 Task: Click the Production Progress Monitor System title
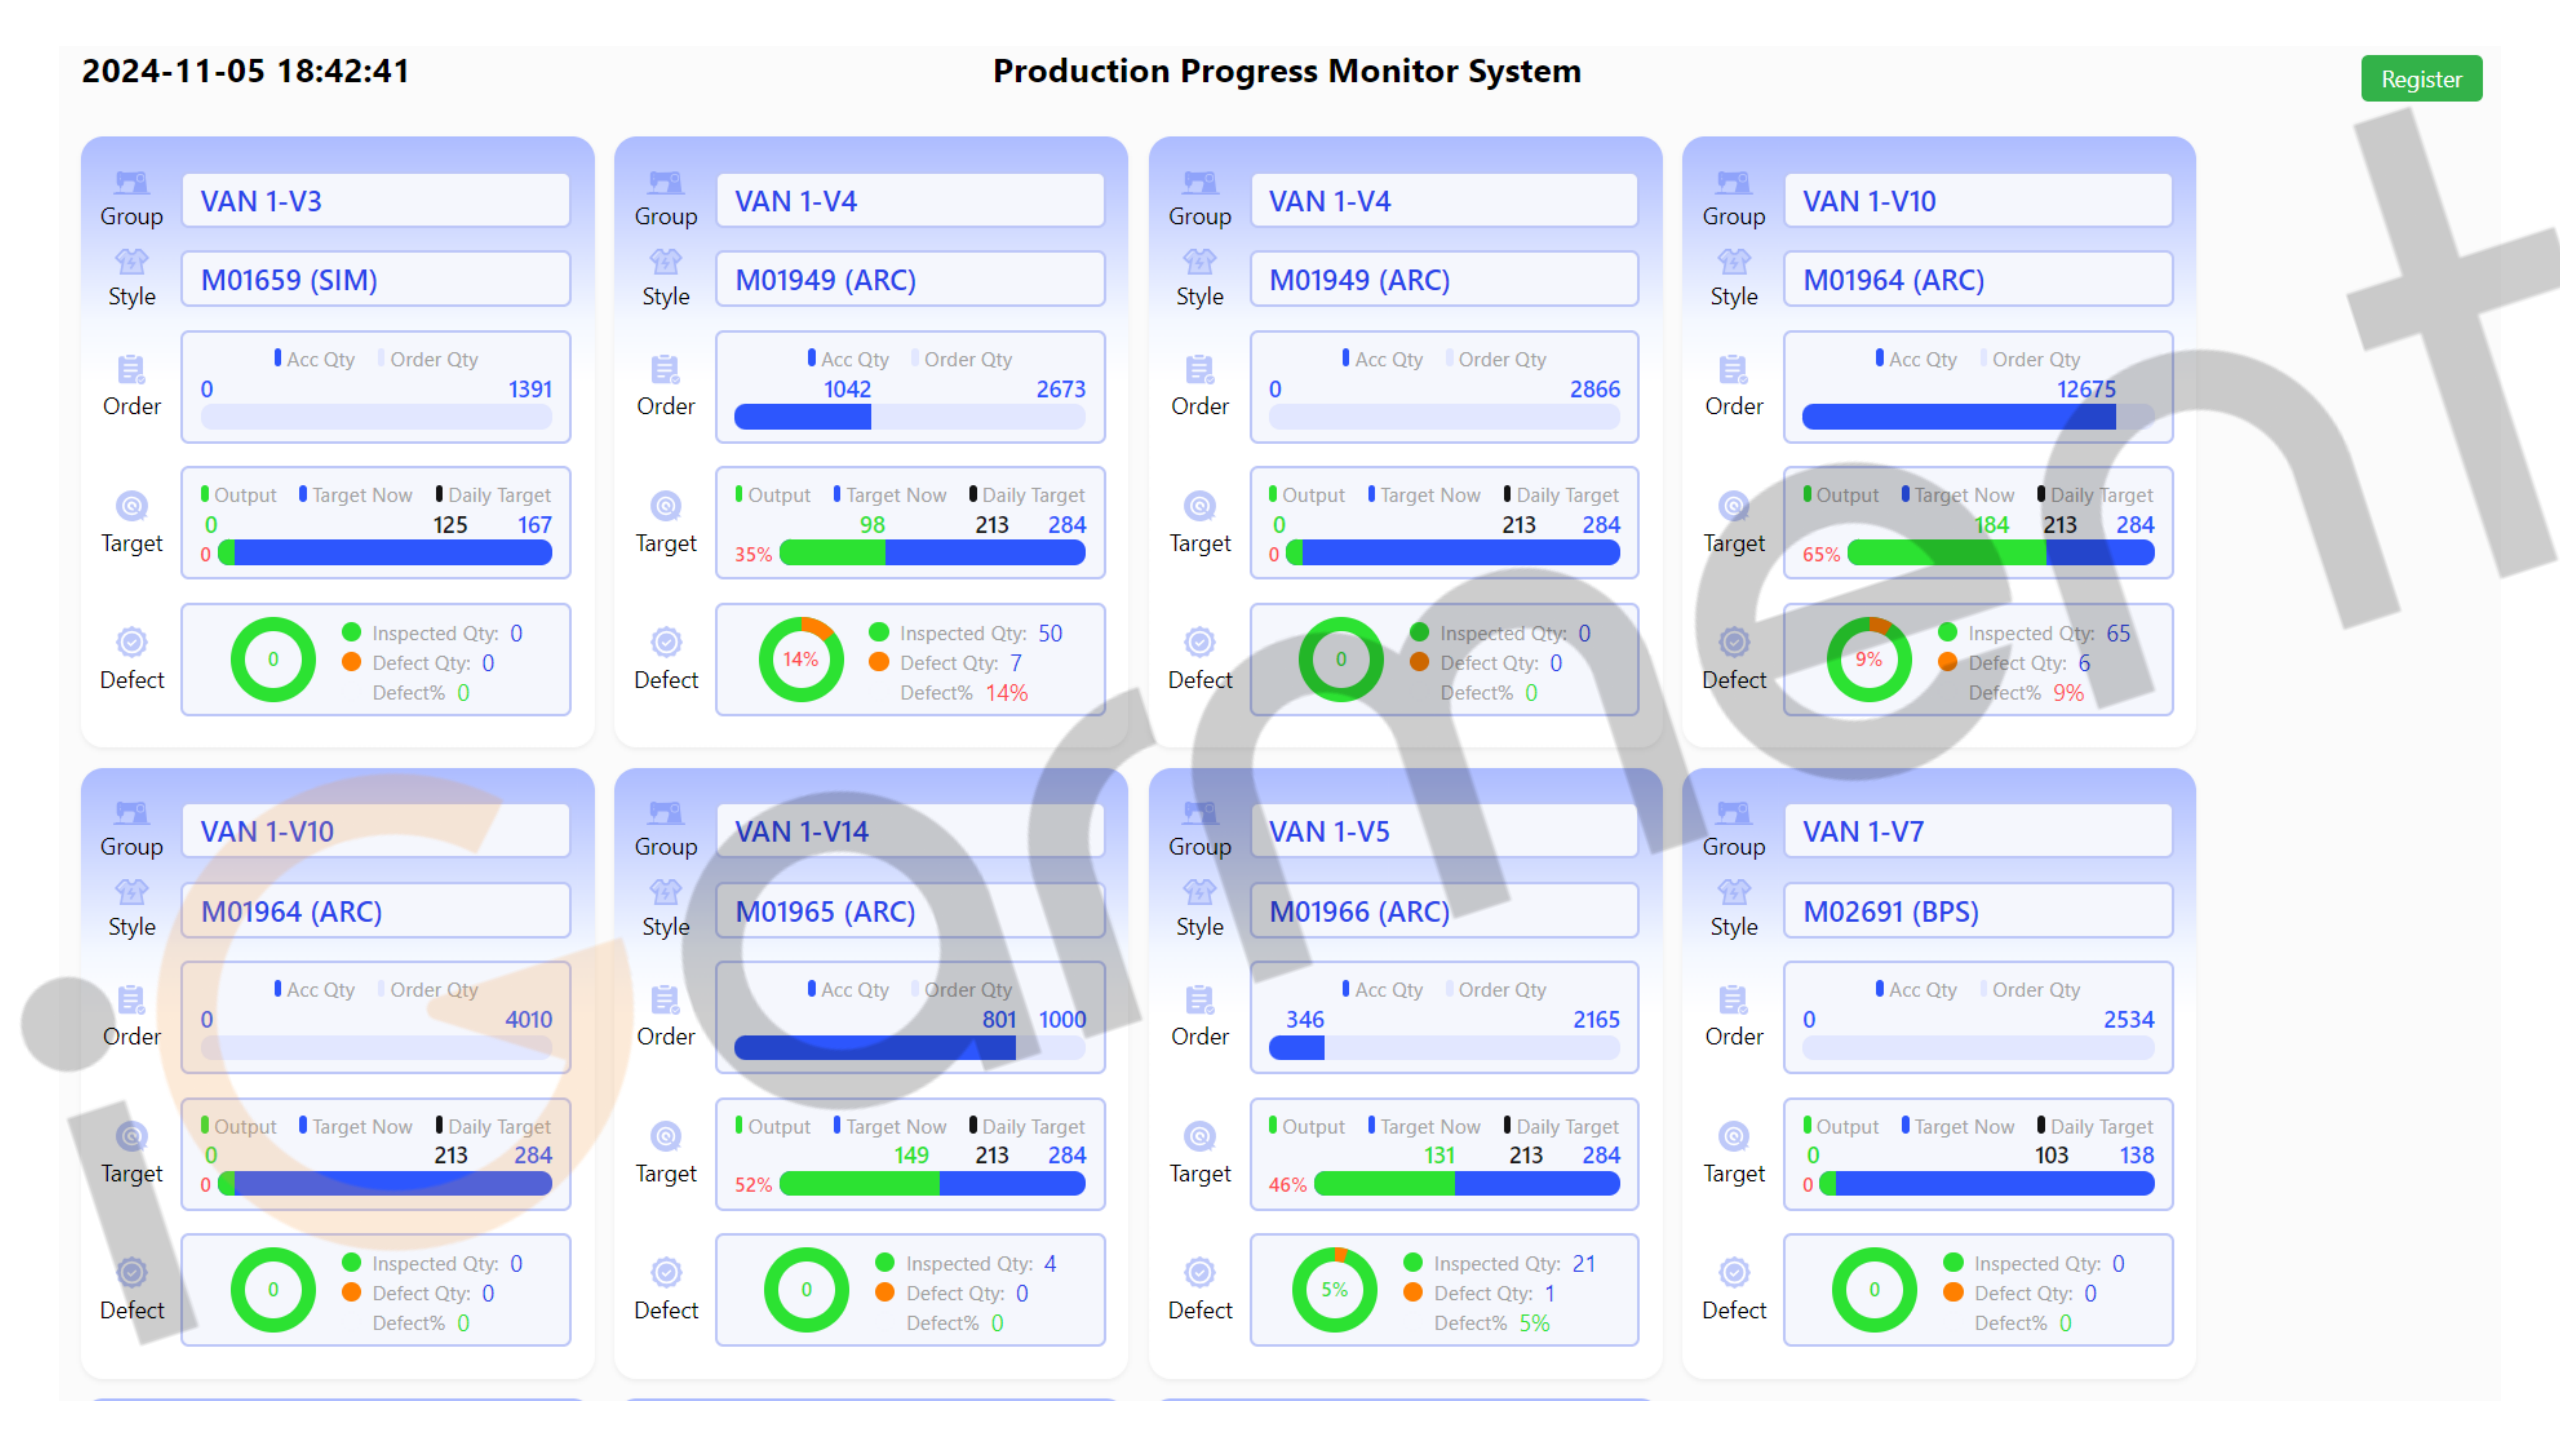pos(1286,72)
